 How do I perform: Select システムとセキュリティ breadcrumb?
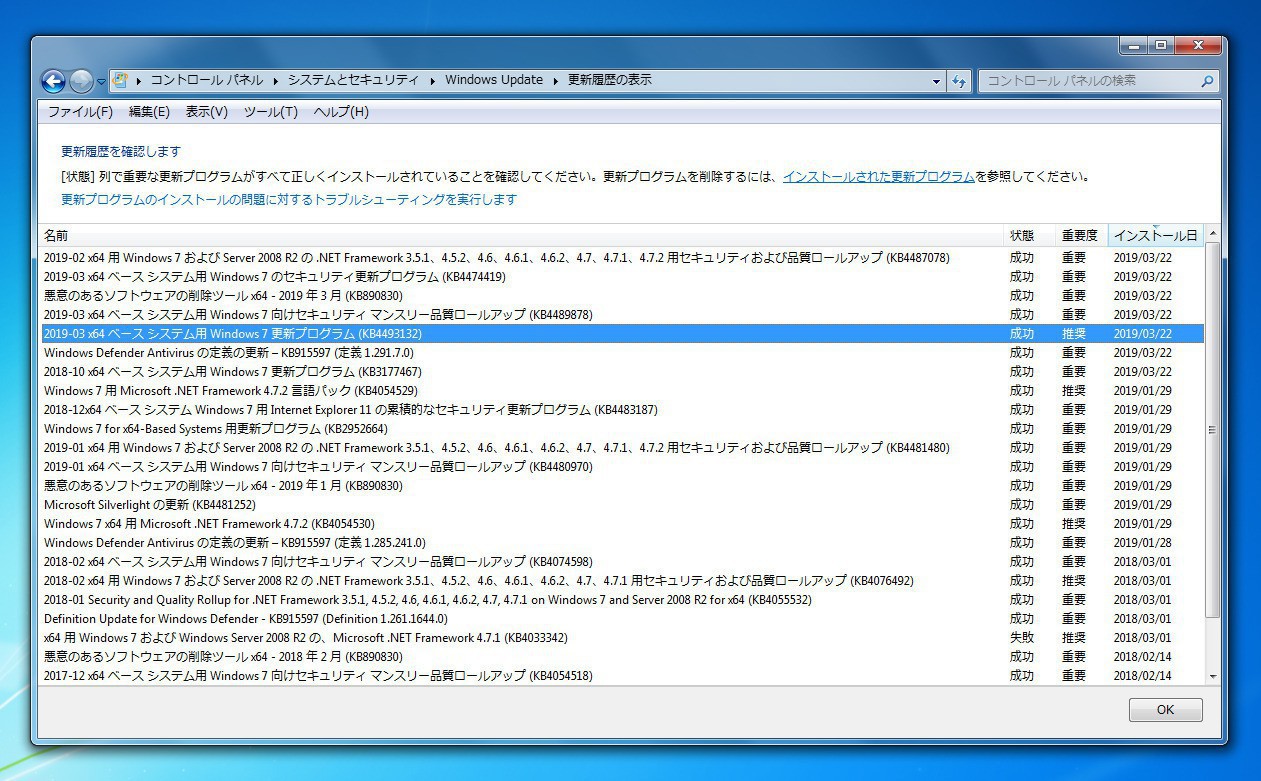[354, 80]
